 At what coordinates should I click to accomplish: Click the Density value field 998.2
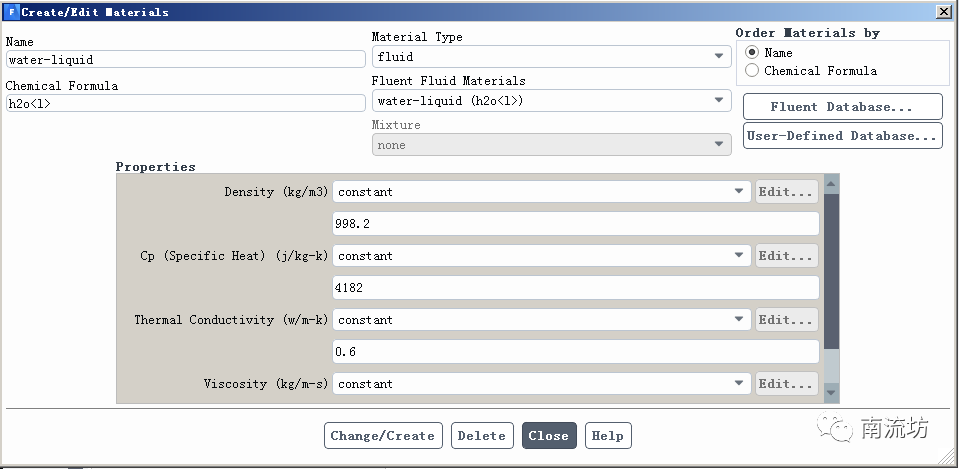point(575,224)
